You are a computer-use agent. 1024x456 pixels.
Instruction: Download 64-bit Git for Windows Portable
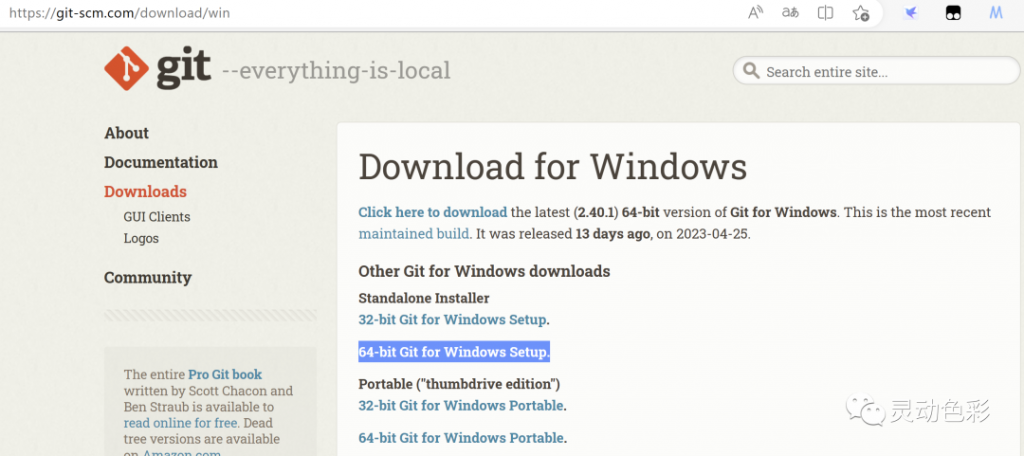[461, 438]
